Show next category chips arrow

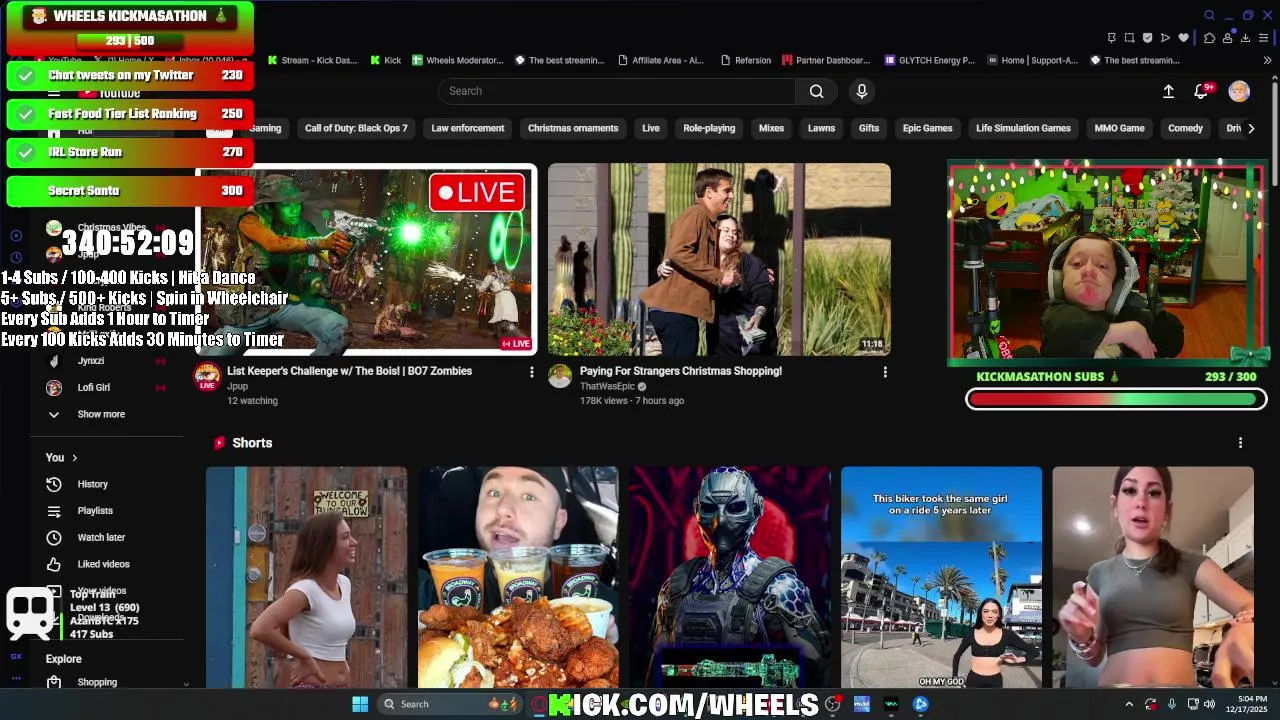[x=1251, y=128]
